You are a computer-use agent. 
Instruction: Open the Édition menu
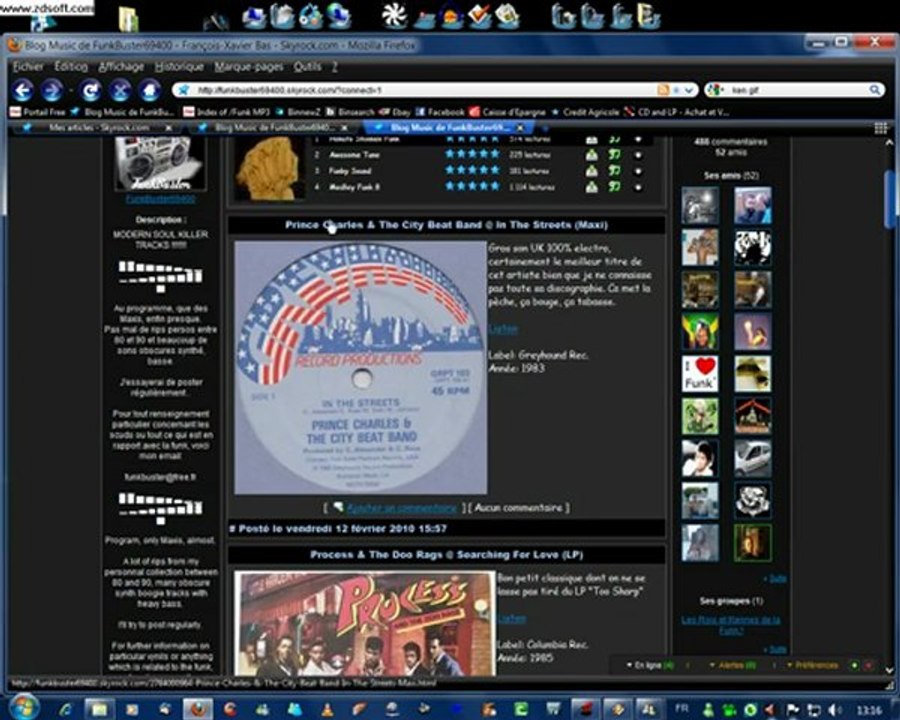pos(71,67)
